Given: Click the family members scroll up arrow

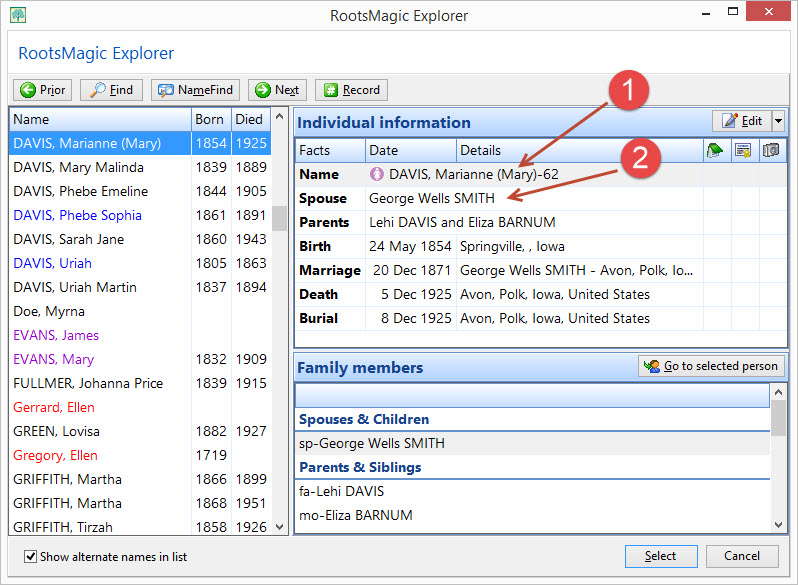Looking at the screenshot, I should (x=778, y=392).
